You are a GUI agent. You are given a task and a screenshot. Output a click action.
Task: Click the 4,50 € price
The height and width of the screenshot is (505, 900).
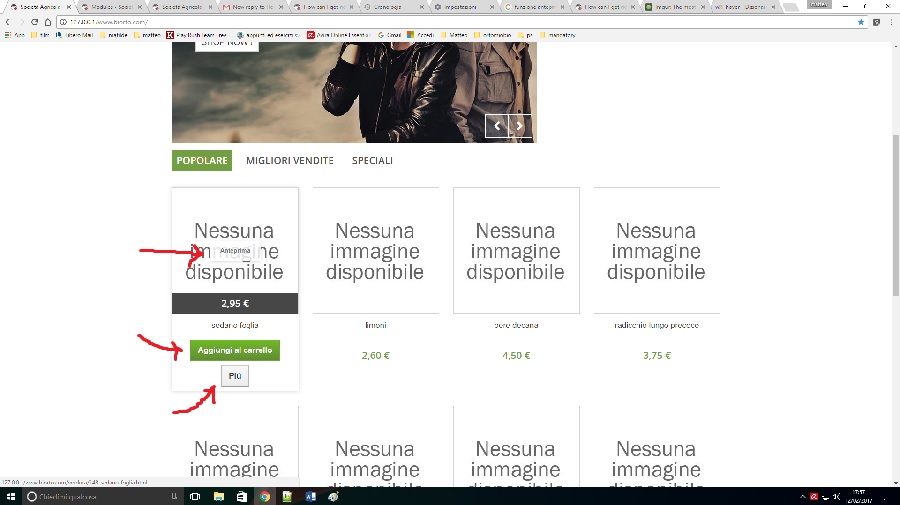point(516,356)
